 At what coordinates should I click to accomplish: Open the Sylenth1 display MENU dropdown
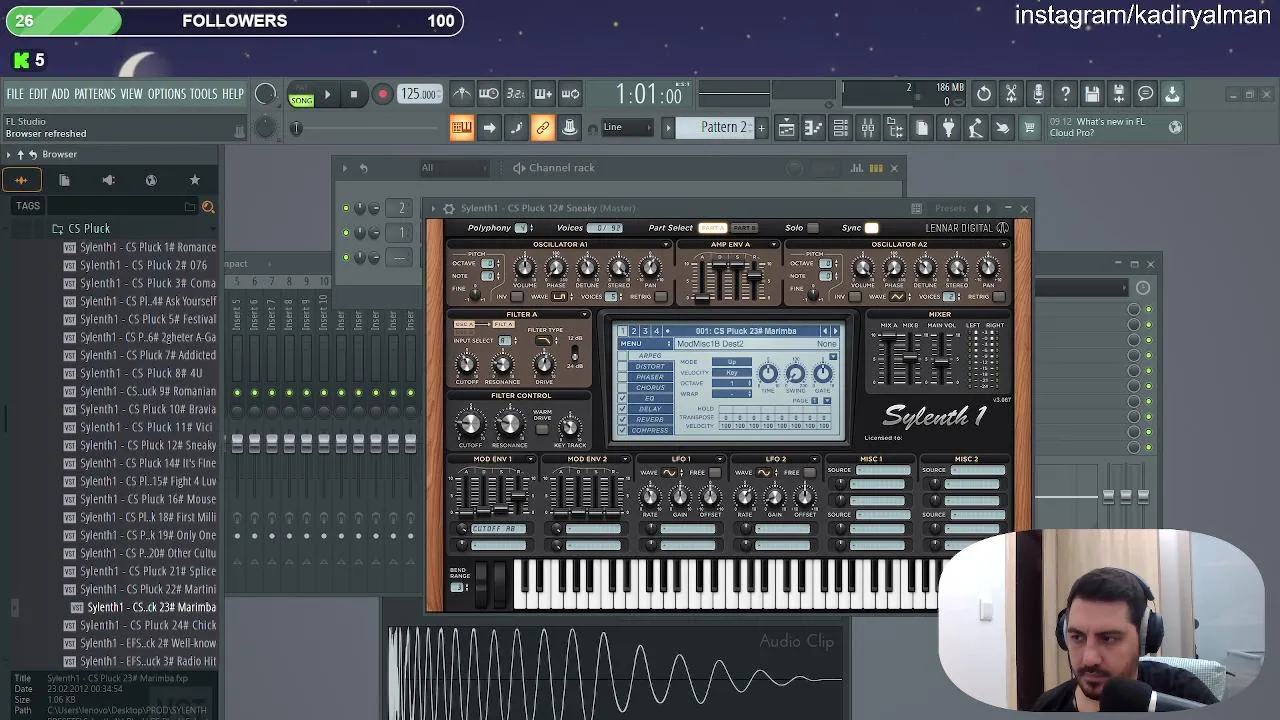tap(644, 344)
